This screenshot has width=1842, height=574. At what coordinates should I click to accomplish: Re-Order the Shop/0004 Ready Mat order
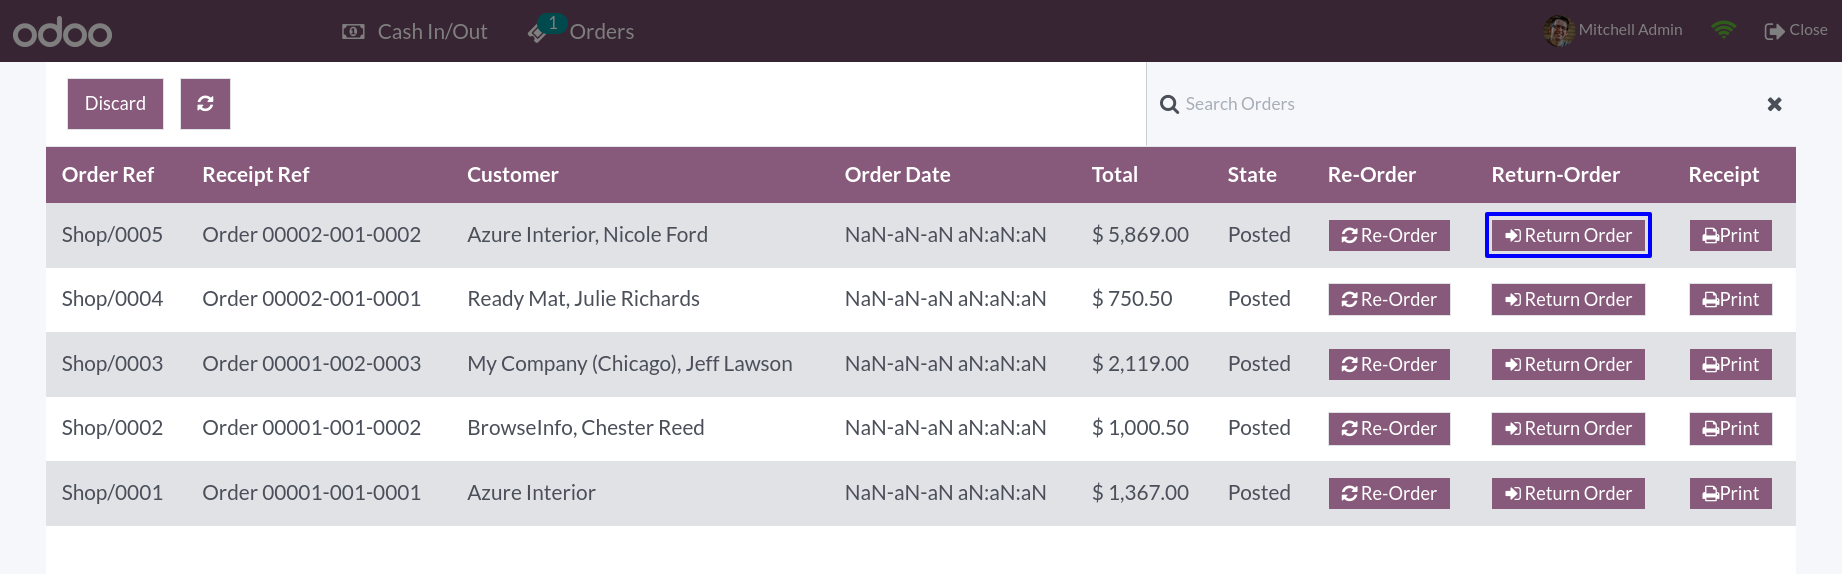1389,299
